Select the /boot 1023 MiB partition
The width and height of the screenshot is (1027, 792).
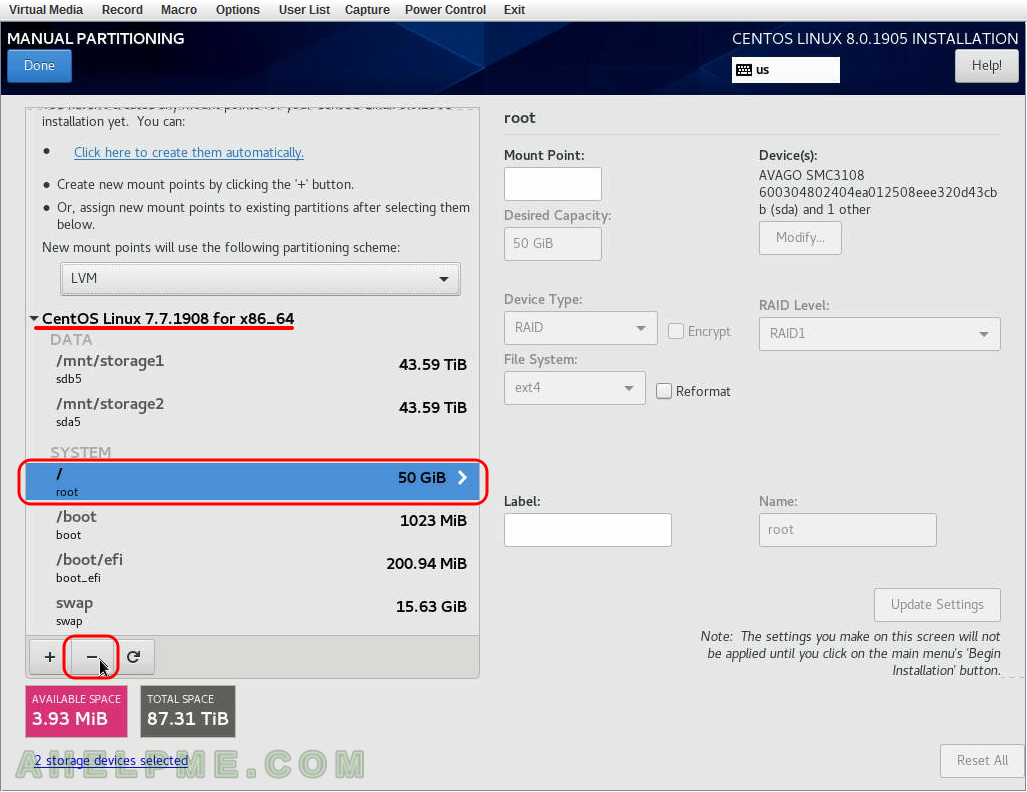point(253,525)
